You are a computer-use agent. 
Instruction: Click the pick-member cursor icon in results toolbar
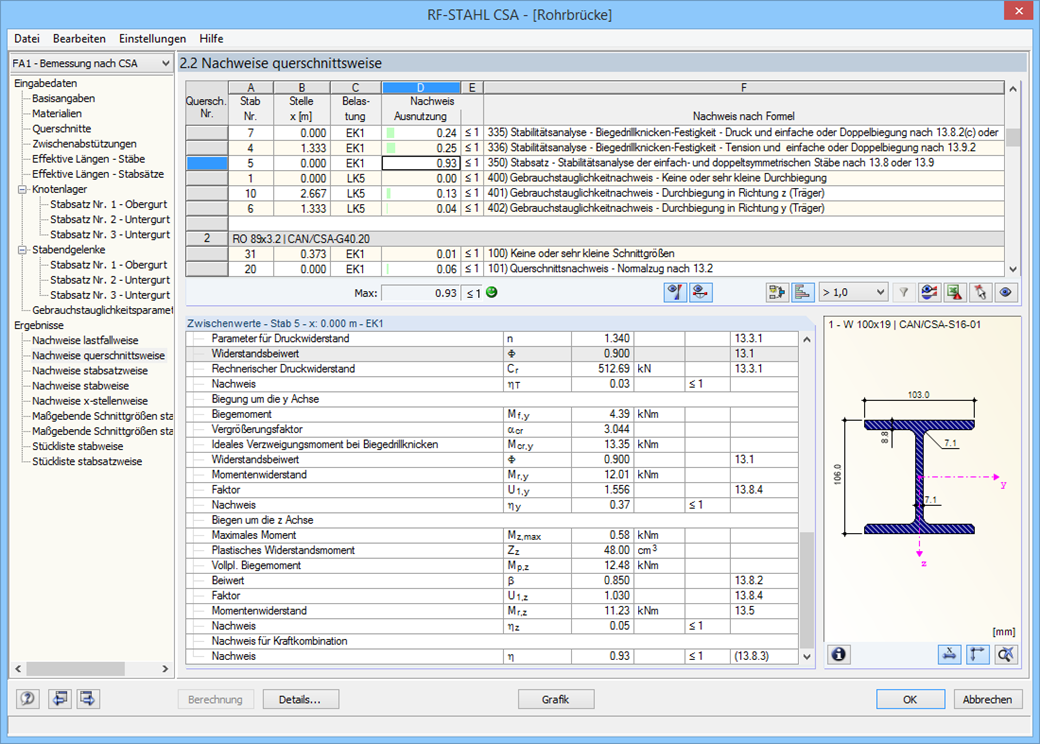[x=981, y=292]
